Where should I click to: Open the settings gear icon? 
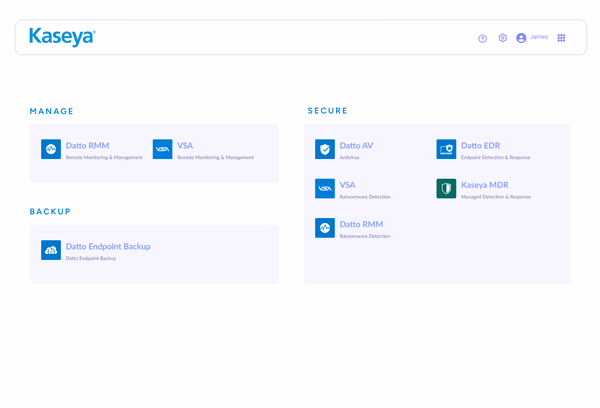(x=502, y=38)
